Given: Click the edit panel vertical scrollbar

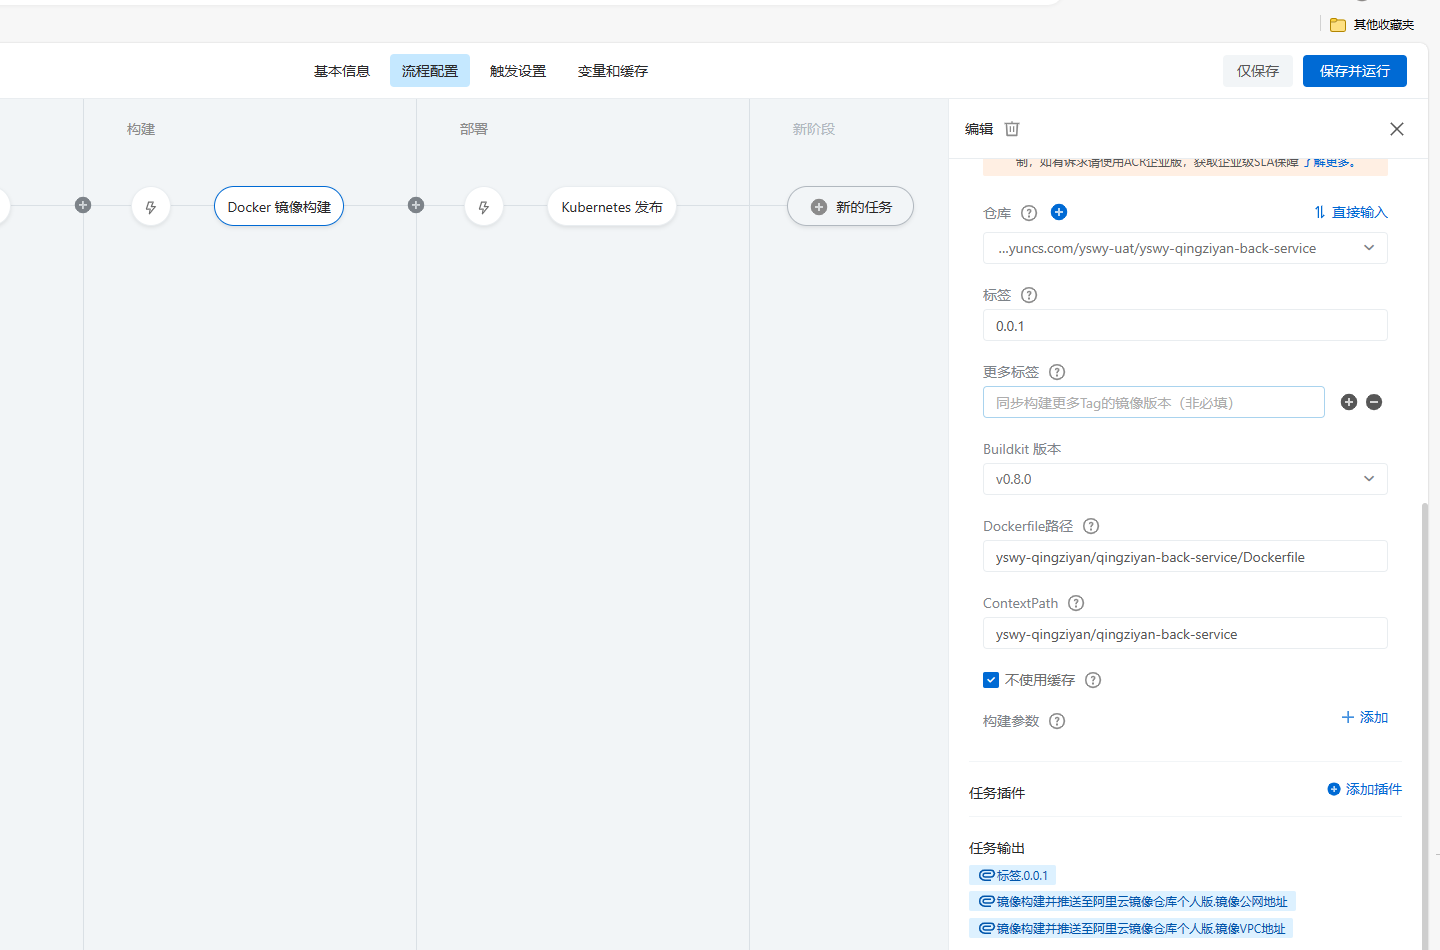Looking at the screenshot, I should pyautogui.click(x=1425, y=725).
